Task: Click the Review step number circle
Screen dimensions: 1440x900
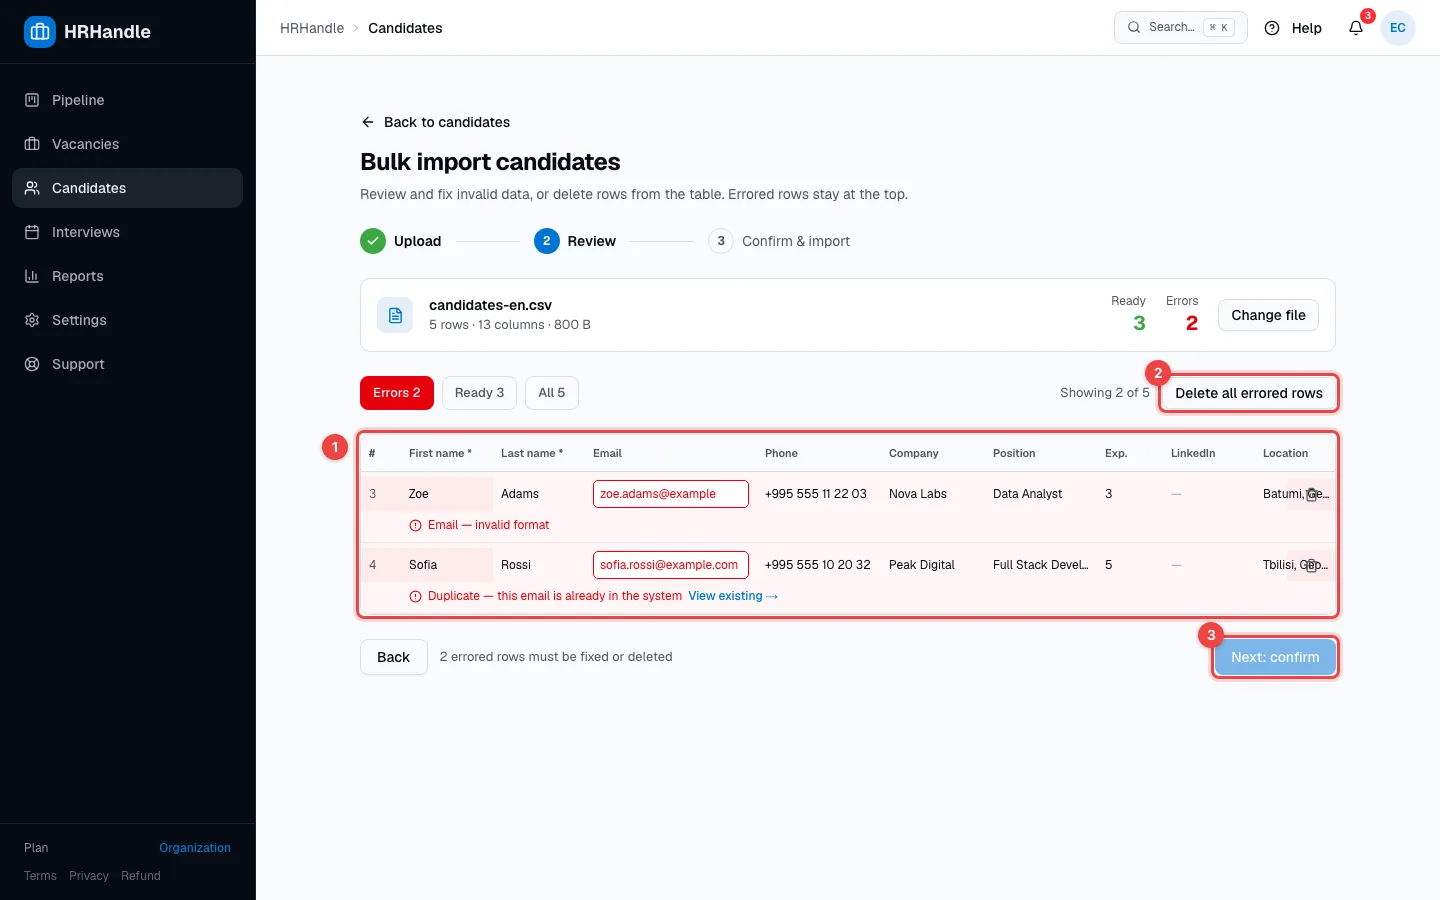Action: [547, 241]
